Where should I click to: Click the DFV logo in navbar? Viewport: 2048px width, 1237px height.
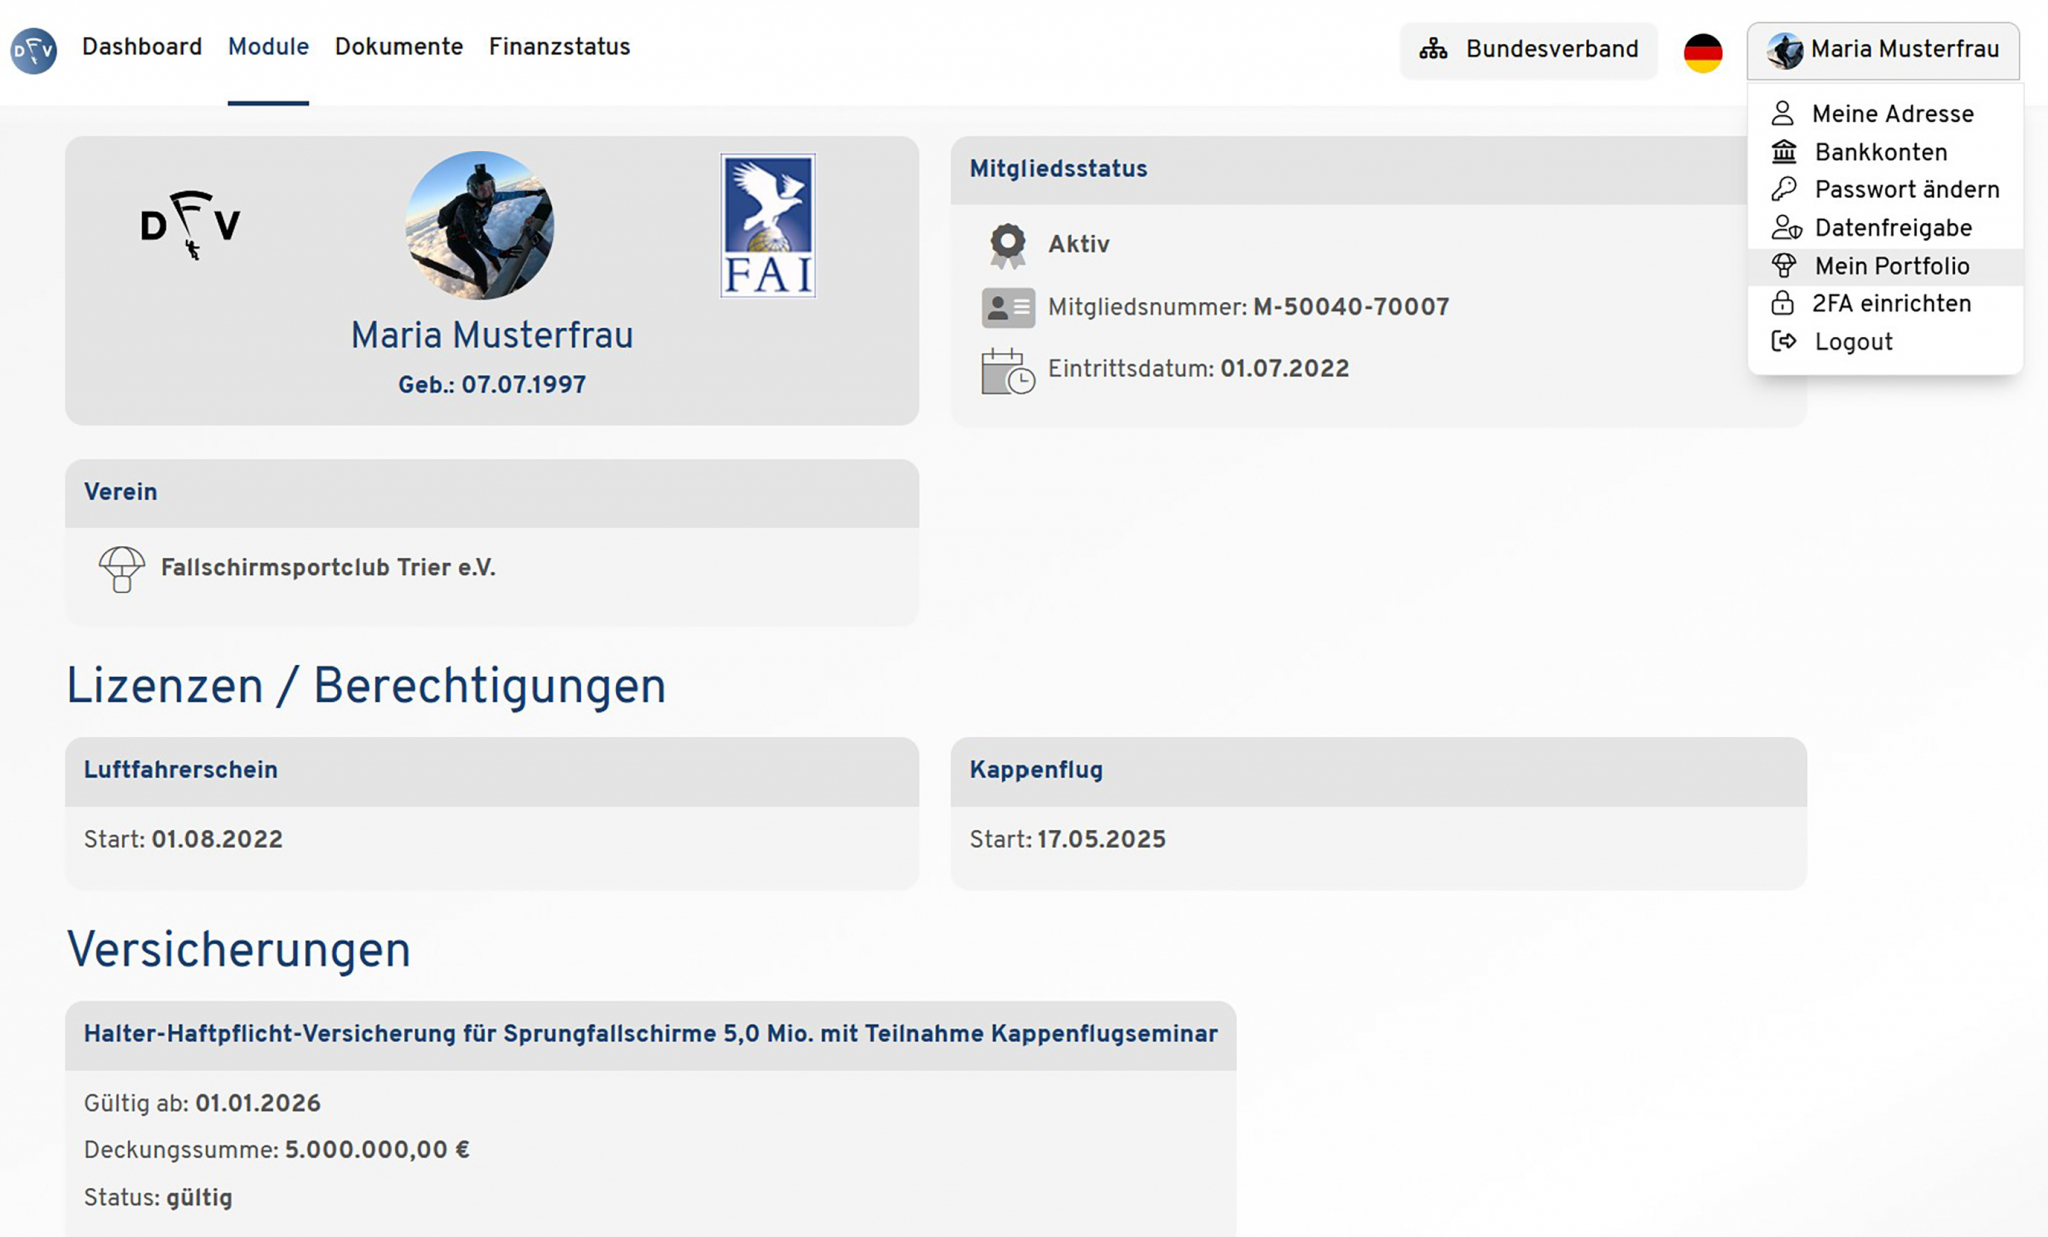click(33, 49)
